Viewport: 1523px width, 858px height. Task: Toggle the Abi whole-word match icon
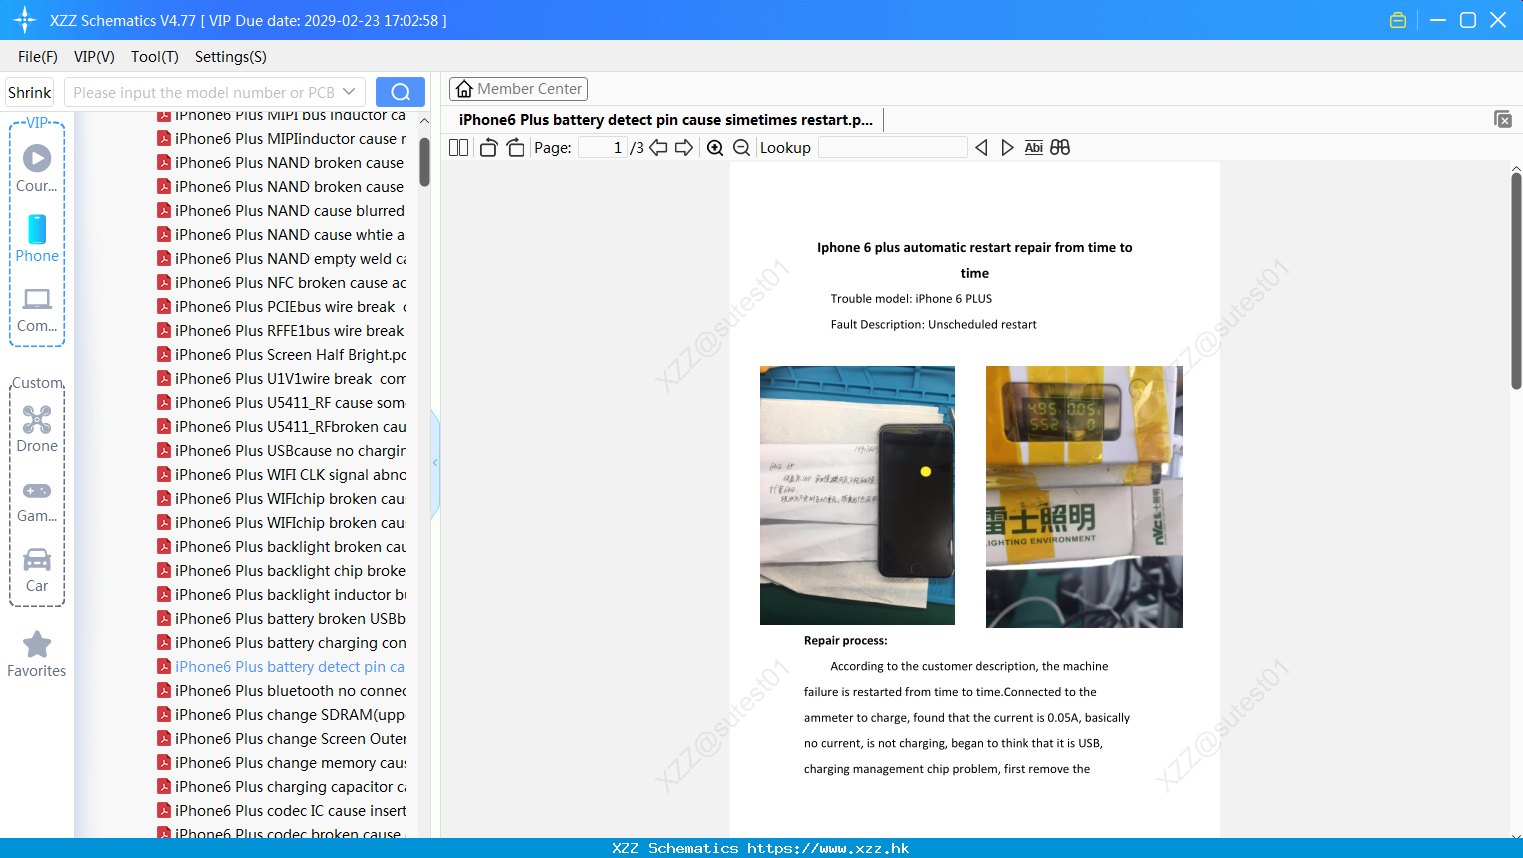1034,148
